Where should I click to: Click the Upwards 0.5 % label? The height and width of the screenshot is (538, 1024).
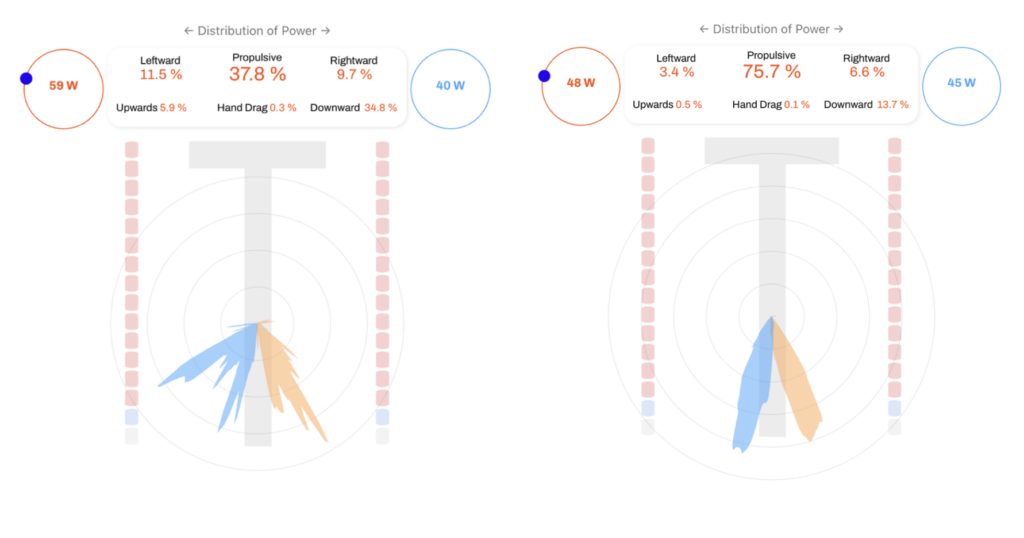pyautogui.click(x=667, y=105)
